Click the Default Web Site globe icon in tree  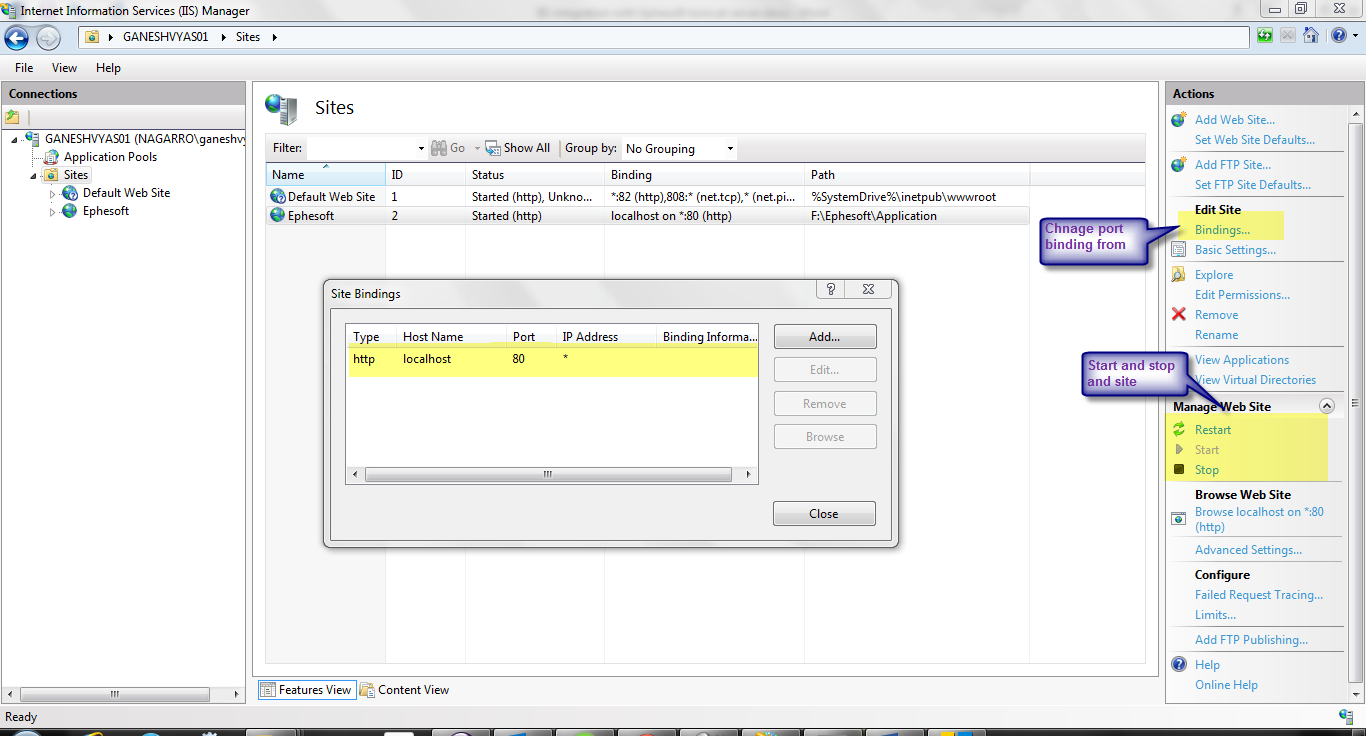[70, 193]
